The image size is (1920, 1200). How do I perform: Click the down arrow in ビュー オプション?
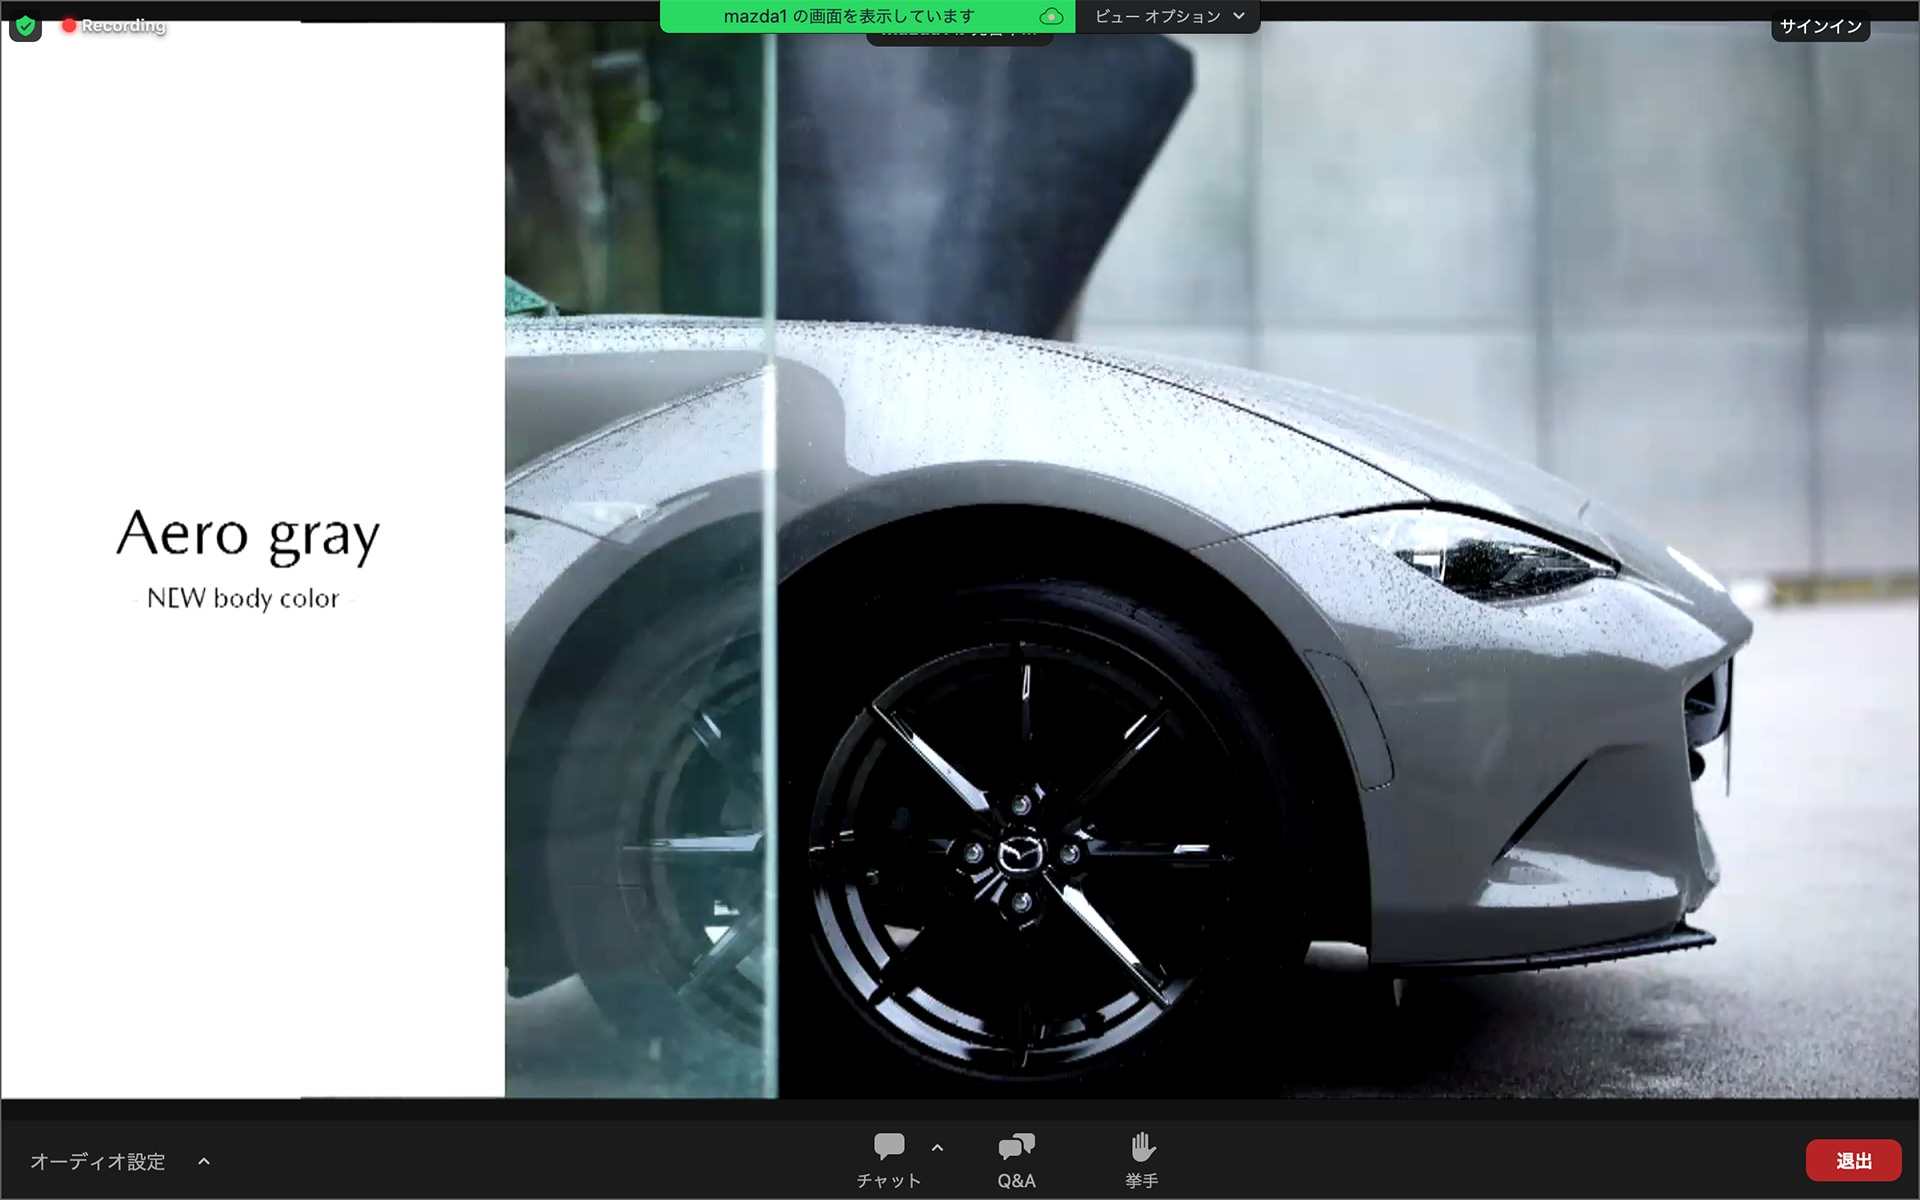1239,16
